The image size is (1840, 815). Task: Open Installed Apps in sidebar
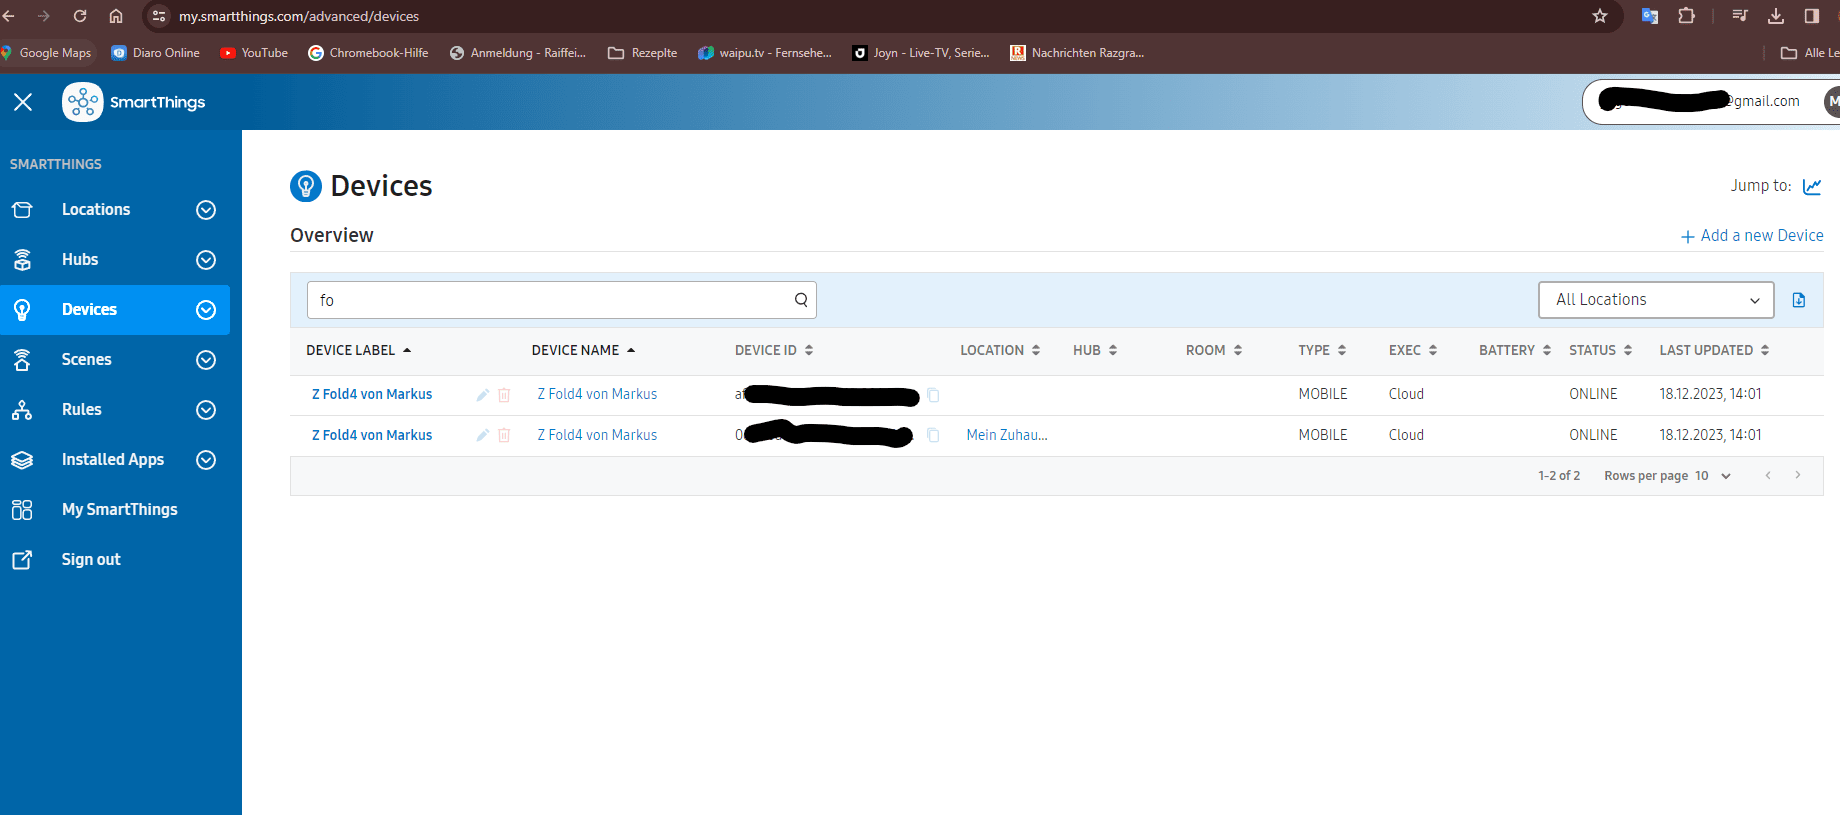[x=113, y=460]
